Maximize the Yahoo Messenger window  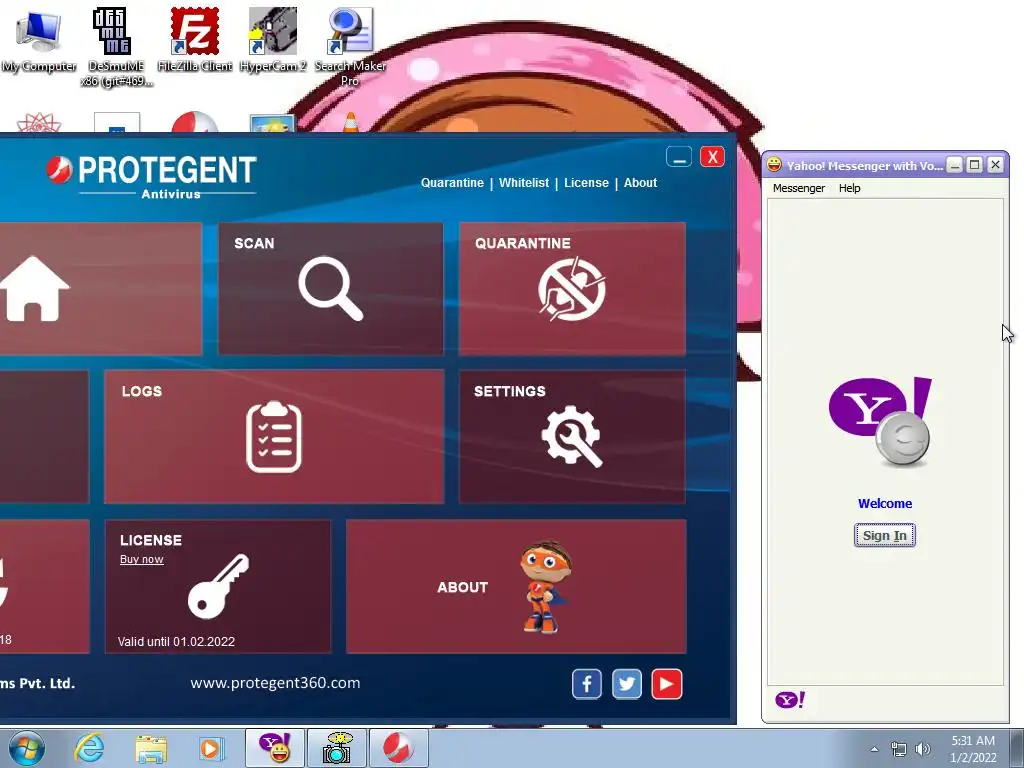pyautogui.click(x=974, y=165)
